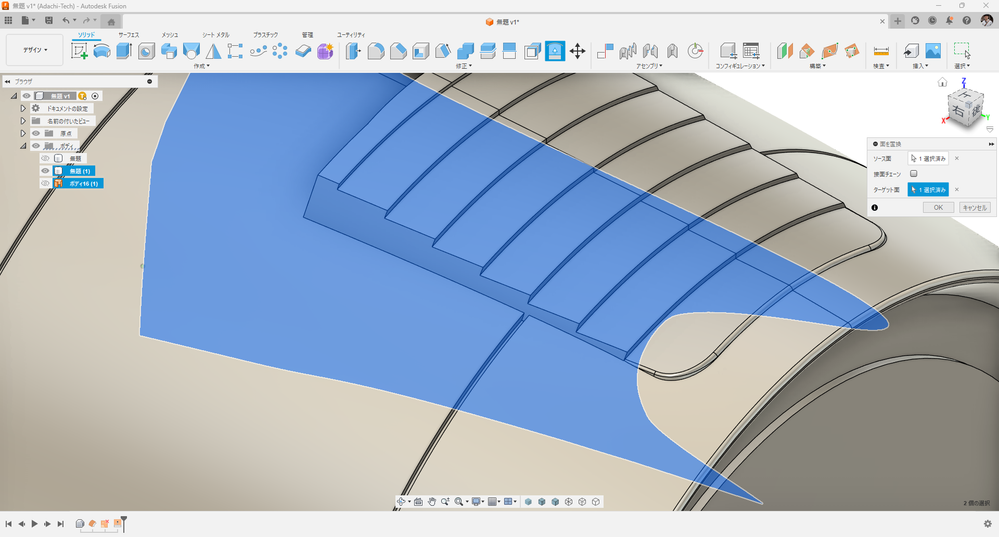Open the Help question mark icon

coord(967,20)
